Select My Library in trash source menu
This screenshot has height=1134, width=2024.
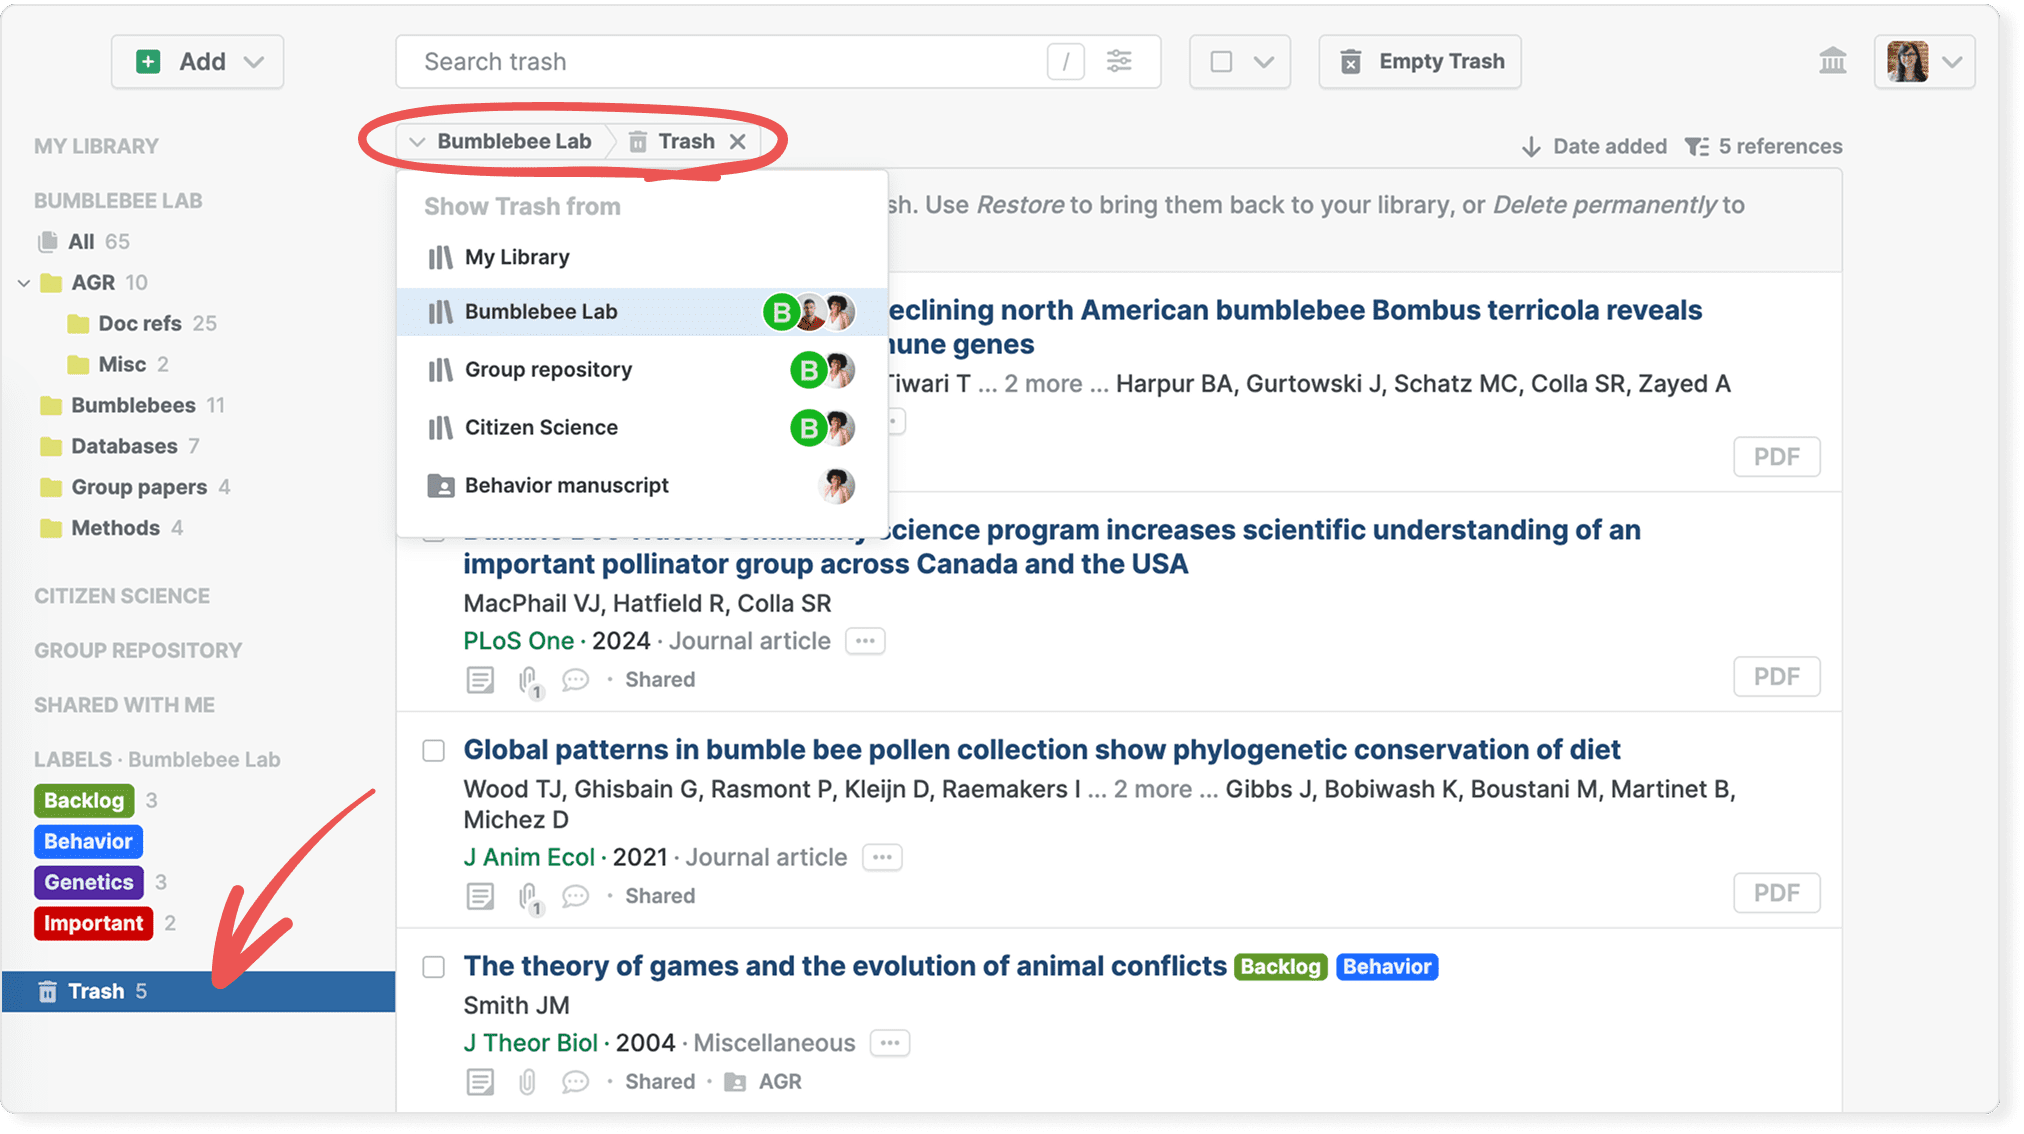pyautogui.click(x=517, y=257)
